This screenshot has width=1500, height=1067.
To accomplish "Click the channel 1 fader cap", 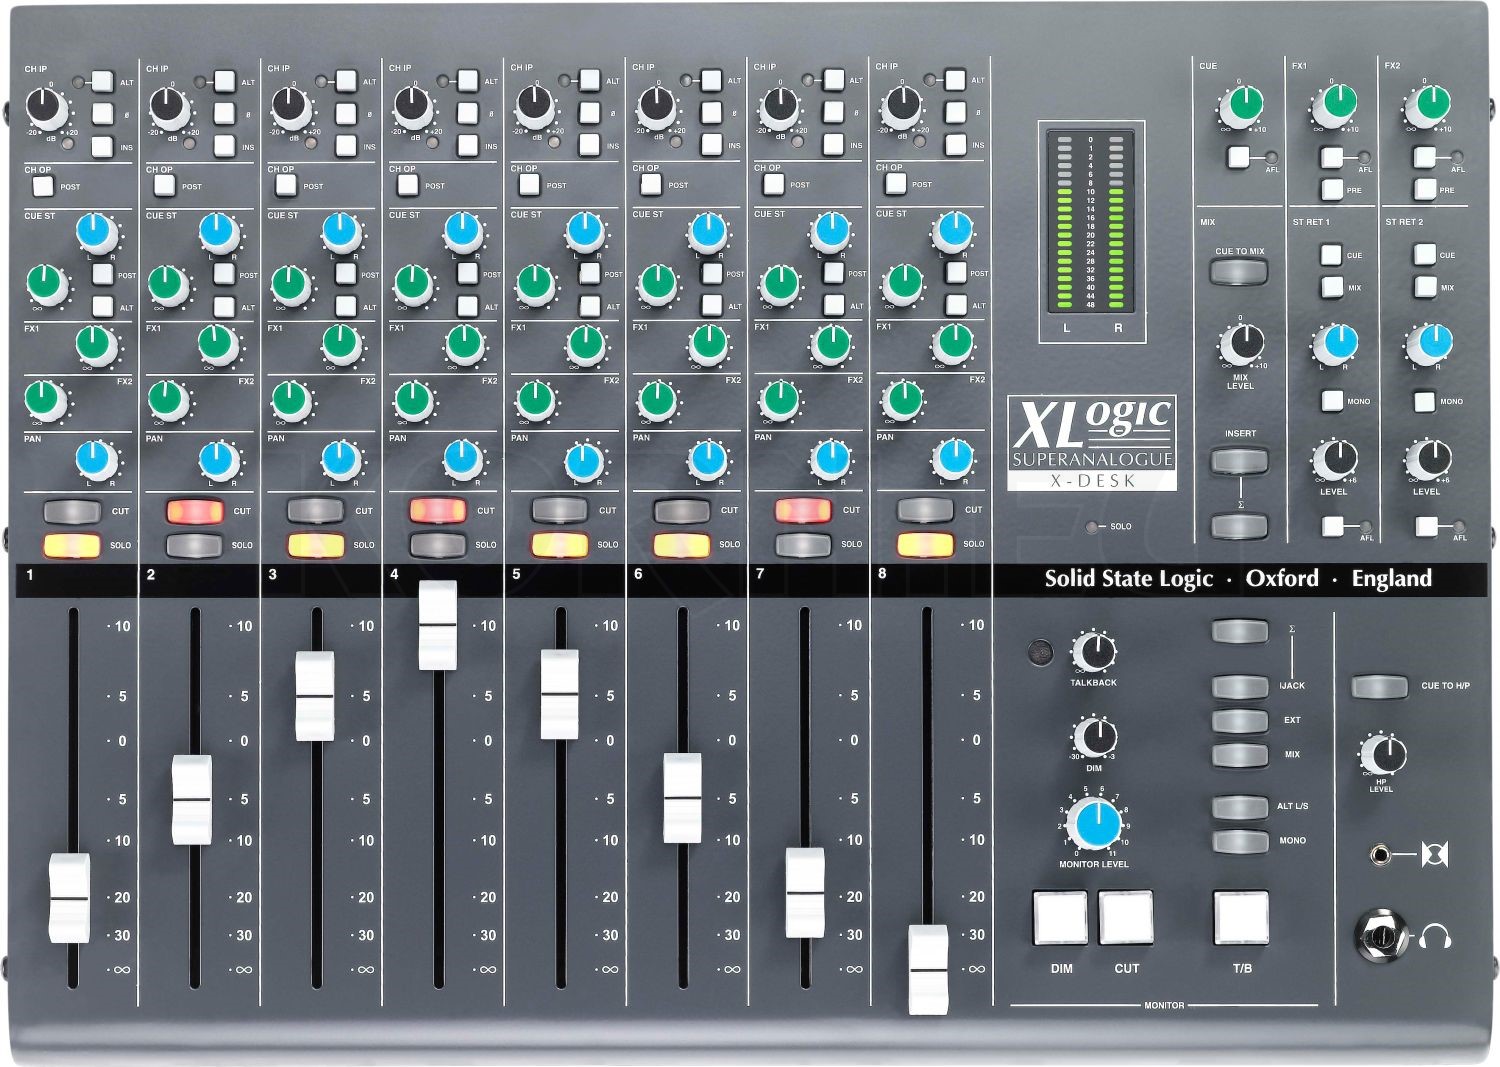I will [70, 898].
